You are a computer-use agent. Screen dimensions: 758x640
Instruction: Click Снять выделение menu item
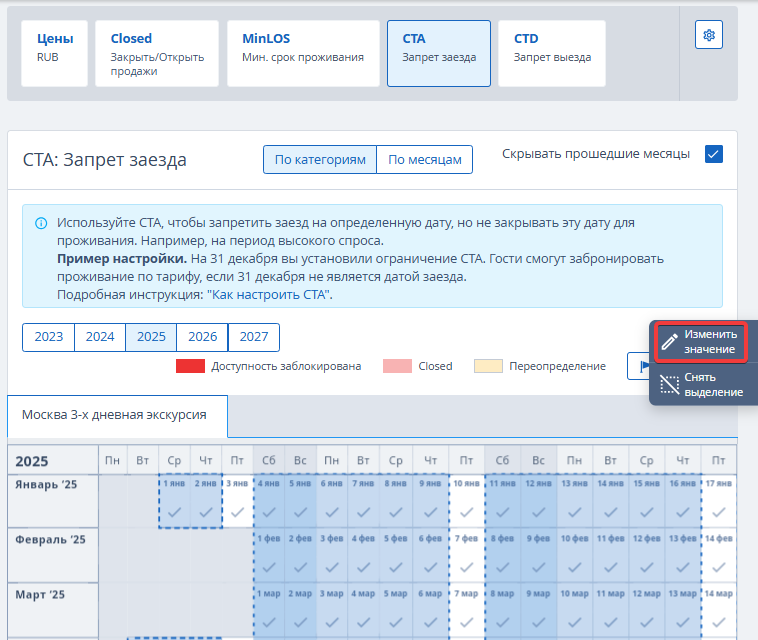click(704, 385)
